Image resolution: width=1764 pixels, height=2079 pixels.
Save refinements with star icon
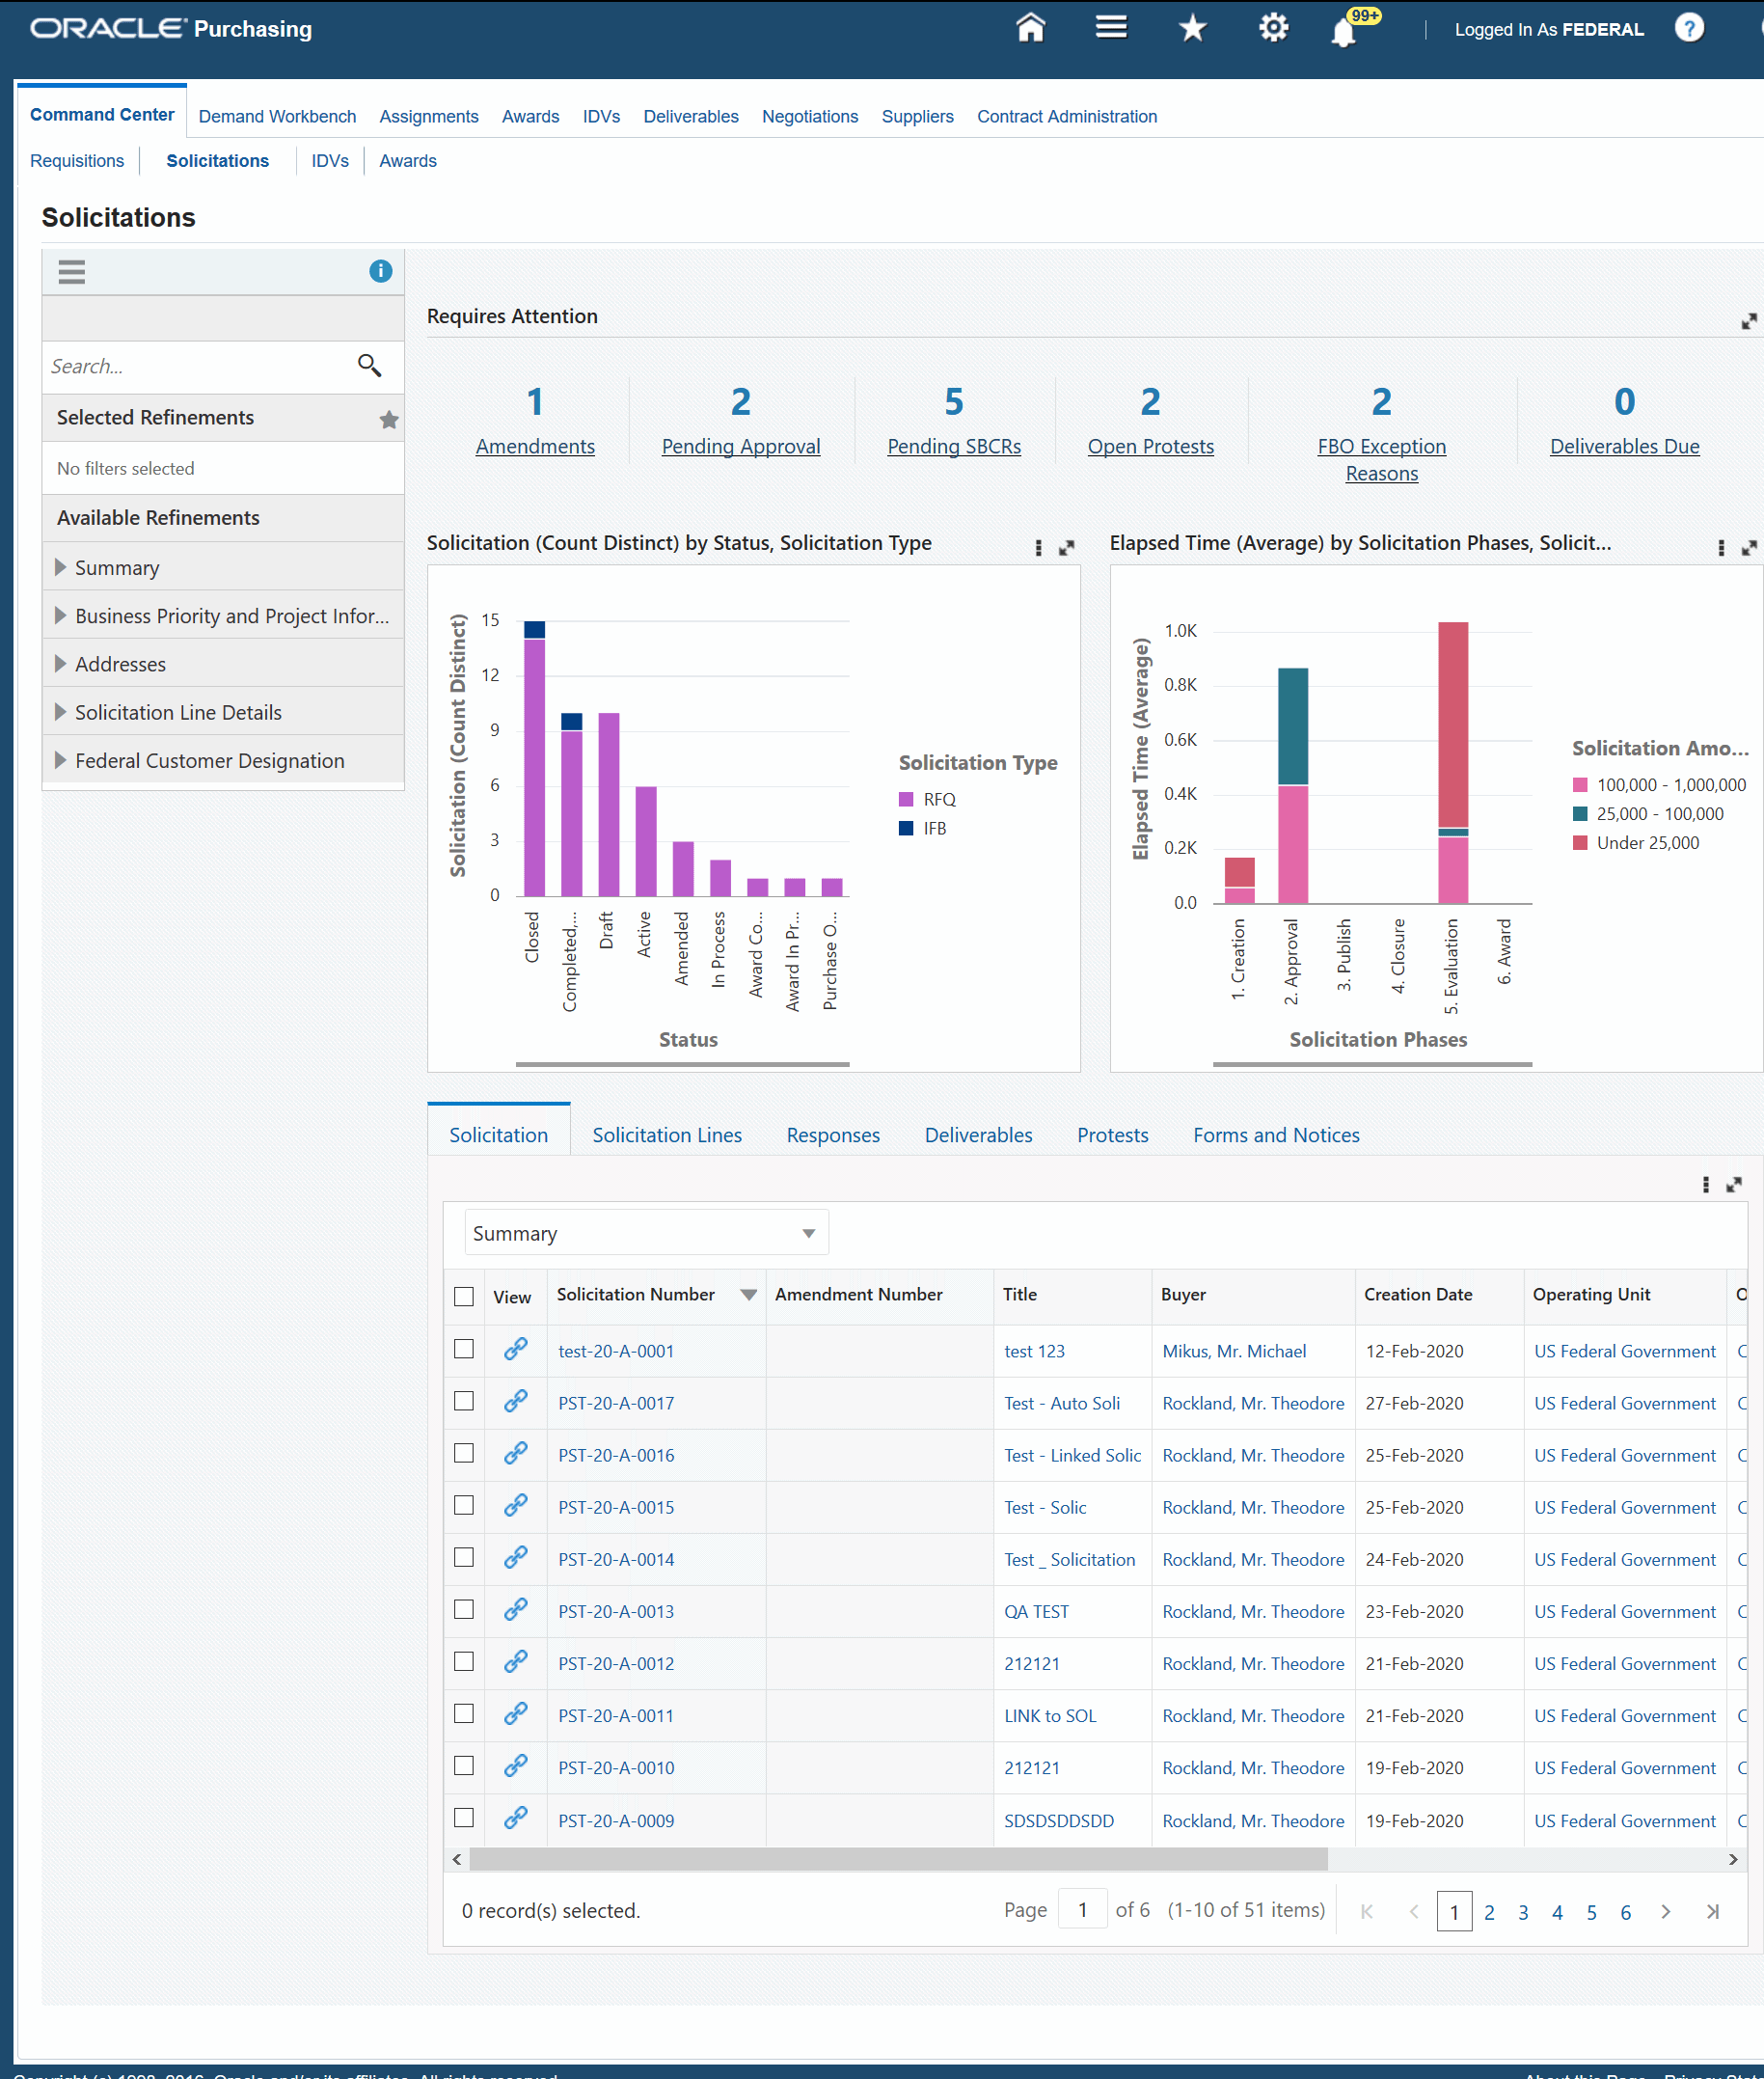pyautogui.click(x=389, y=419)
